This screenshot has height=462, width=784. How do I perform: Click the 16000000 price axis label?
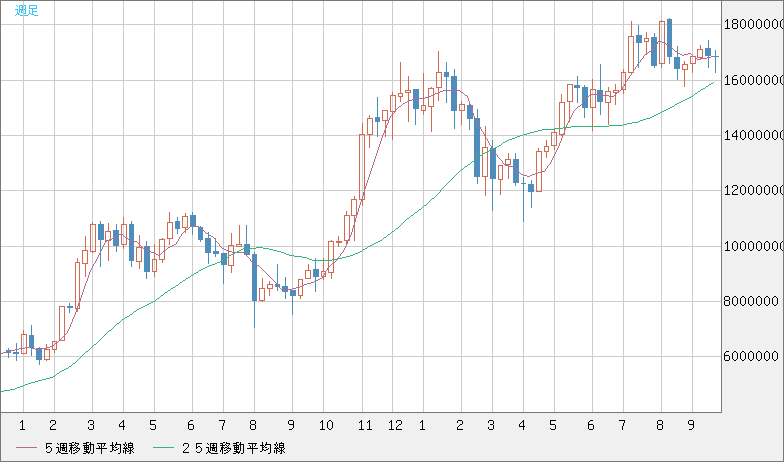(751, 80)
